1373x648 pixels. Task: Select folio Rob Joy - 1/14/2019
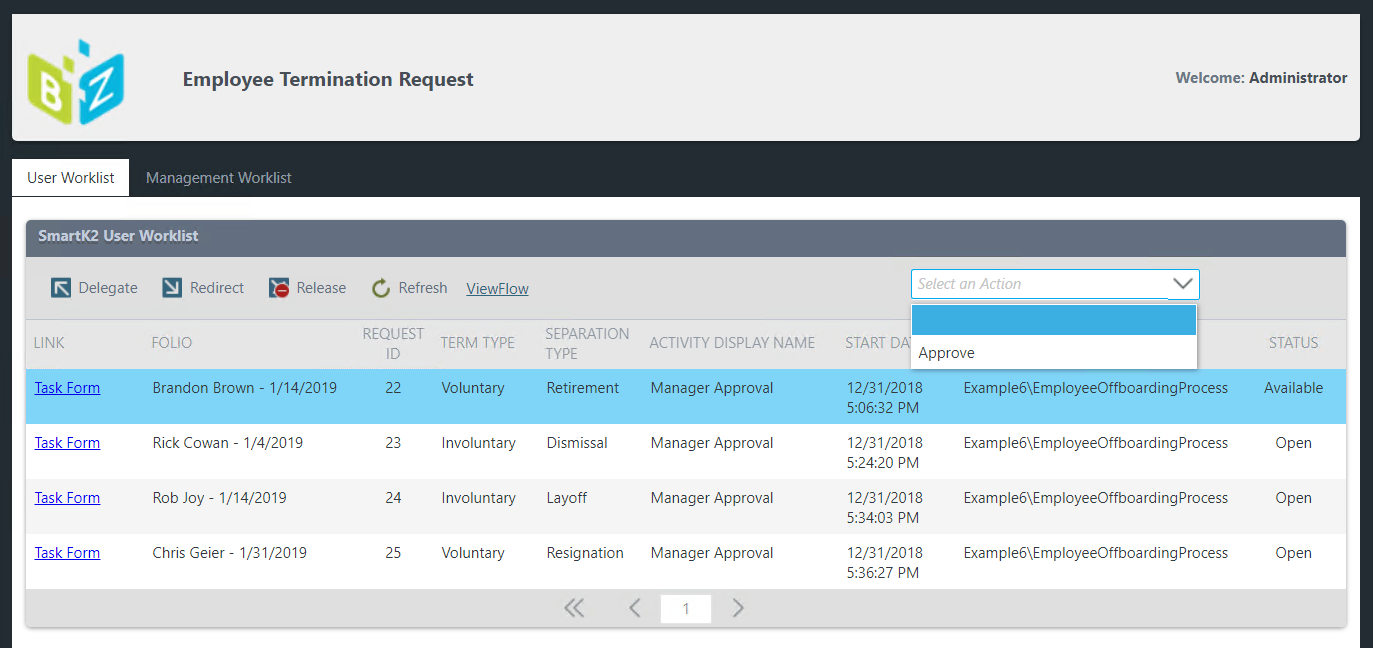[220, 498]
